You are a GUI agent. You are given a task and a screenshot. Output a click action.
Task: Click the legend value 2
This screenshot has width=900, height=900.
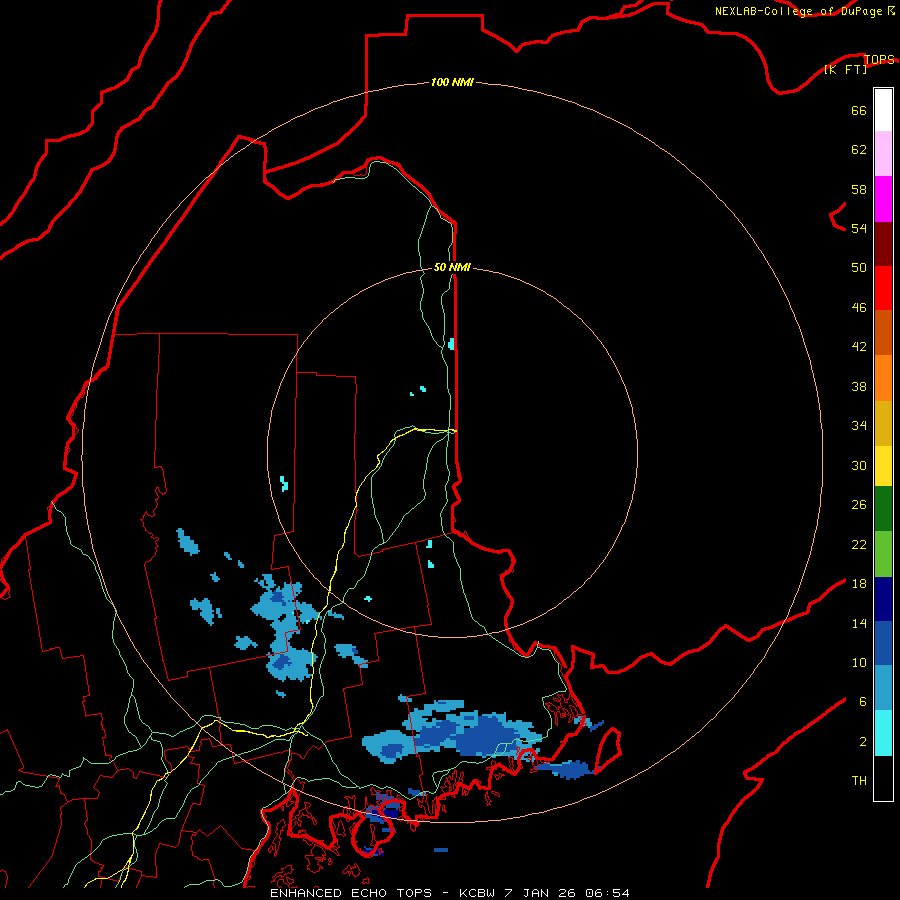coord(863,742)
